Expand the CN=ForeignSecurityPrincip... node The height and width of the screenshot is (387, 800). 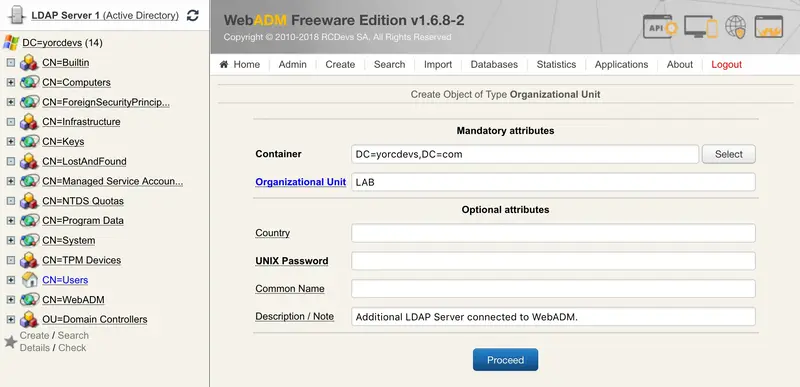tap(10, 102)
